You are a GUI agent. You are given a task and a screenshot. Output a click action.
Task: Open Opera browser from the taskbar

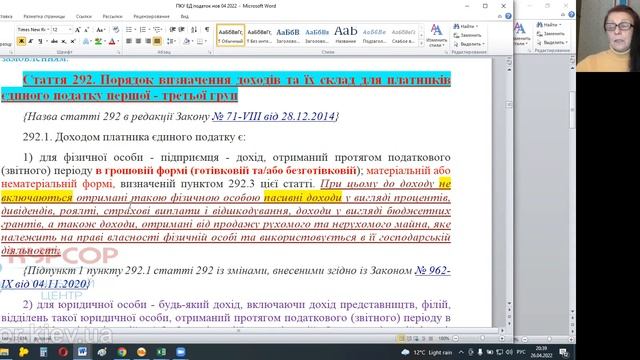pyautogui.click(x=62, y=352)
